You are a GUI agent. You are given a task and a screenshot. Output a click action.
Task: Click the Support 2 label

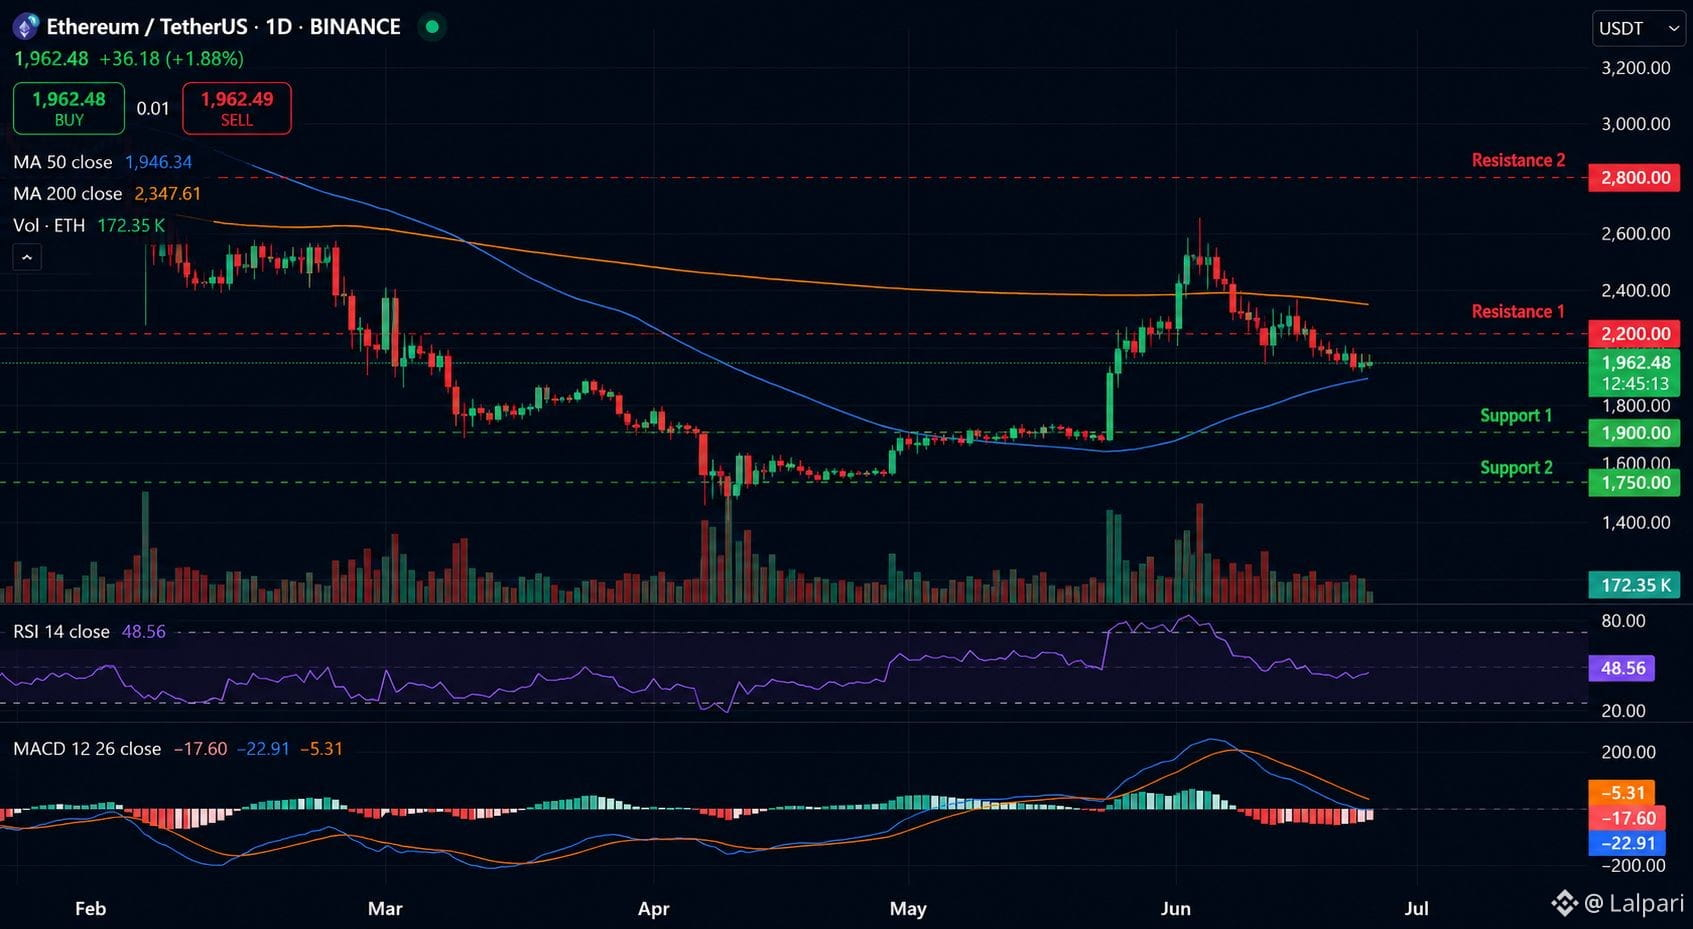[x=1516, y=468]
